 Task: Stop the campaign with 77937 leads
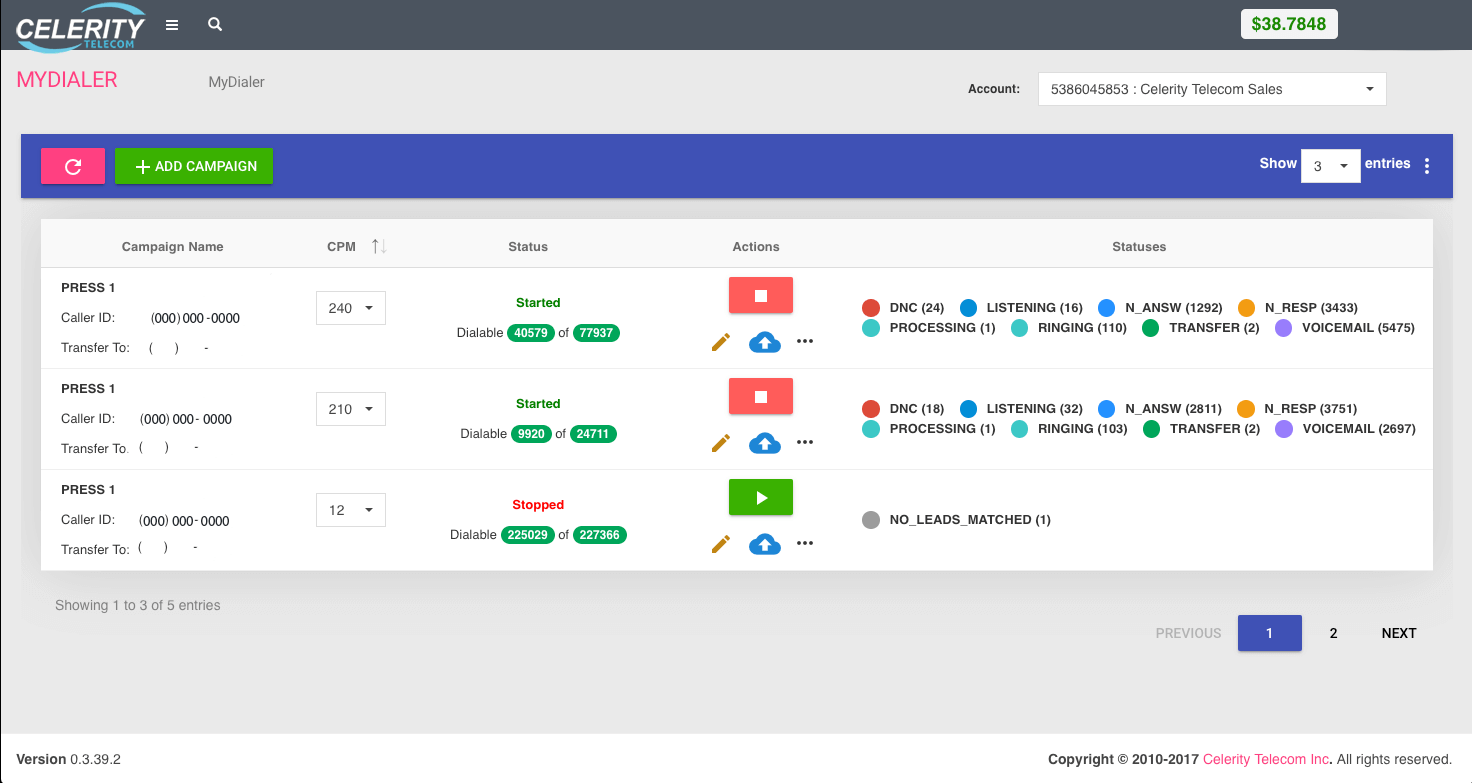point(761,296)
